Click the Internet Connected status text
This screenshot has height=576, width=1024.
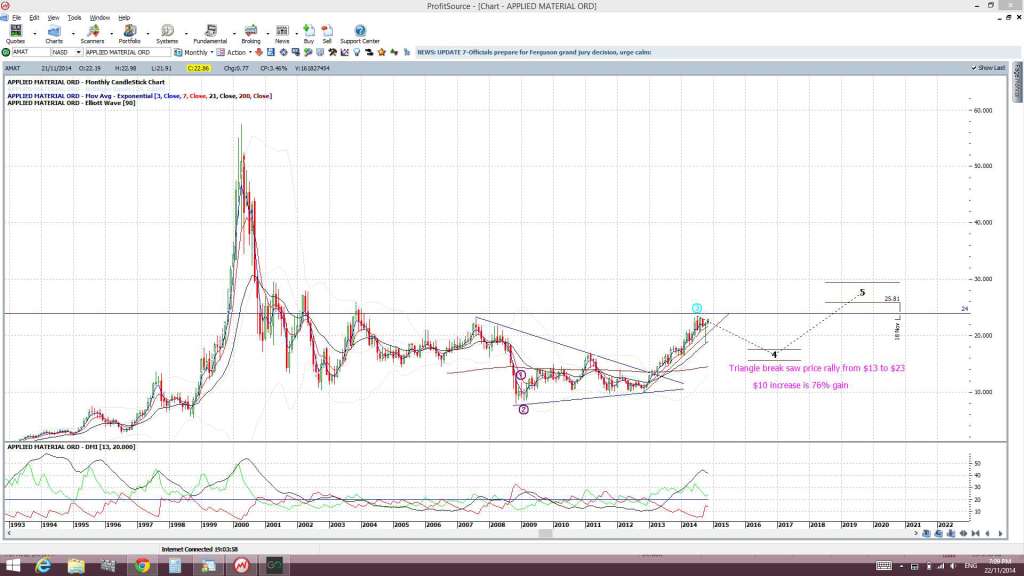click(x=199, y=550)
